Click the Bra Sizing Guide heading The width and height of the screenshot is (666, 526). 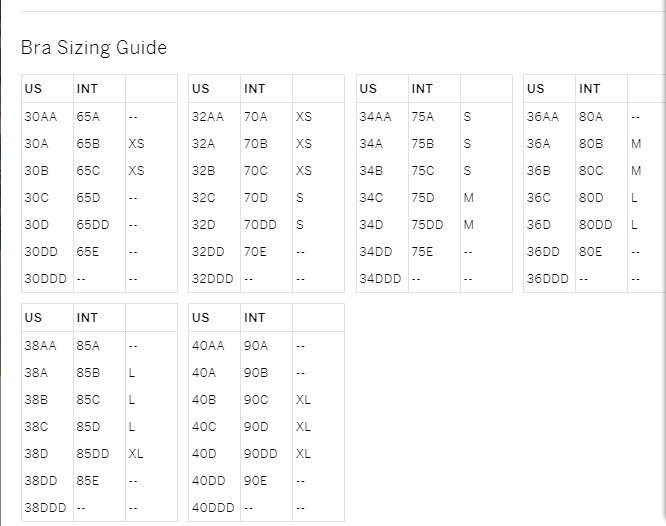(94, 47)
